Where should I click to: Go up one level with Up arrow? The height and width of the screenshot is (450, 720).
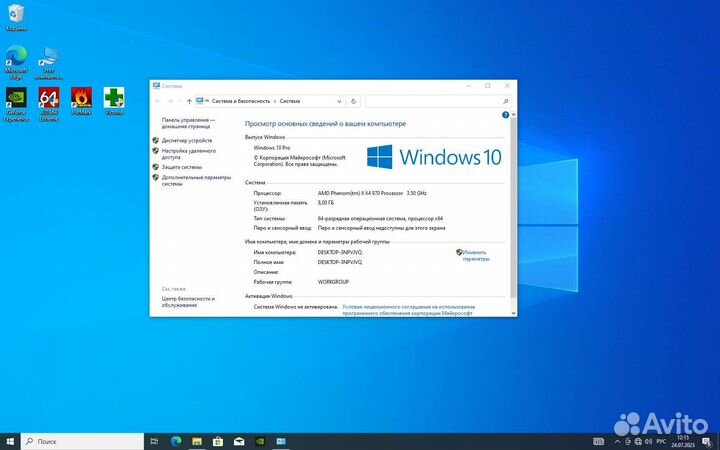pyautogui.click(x=189, y=101)
